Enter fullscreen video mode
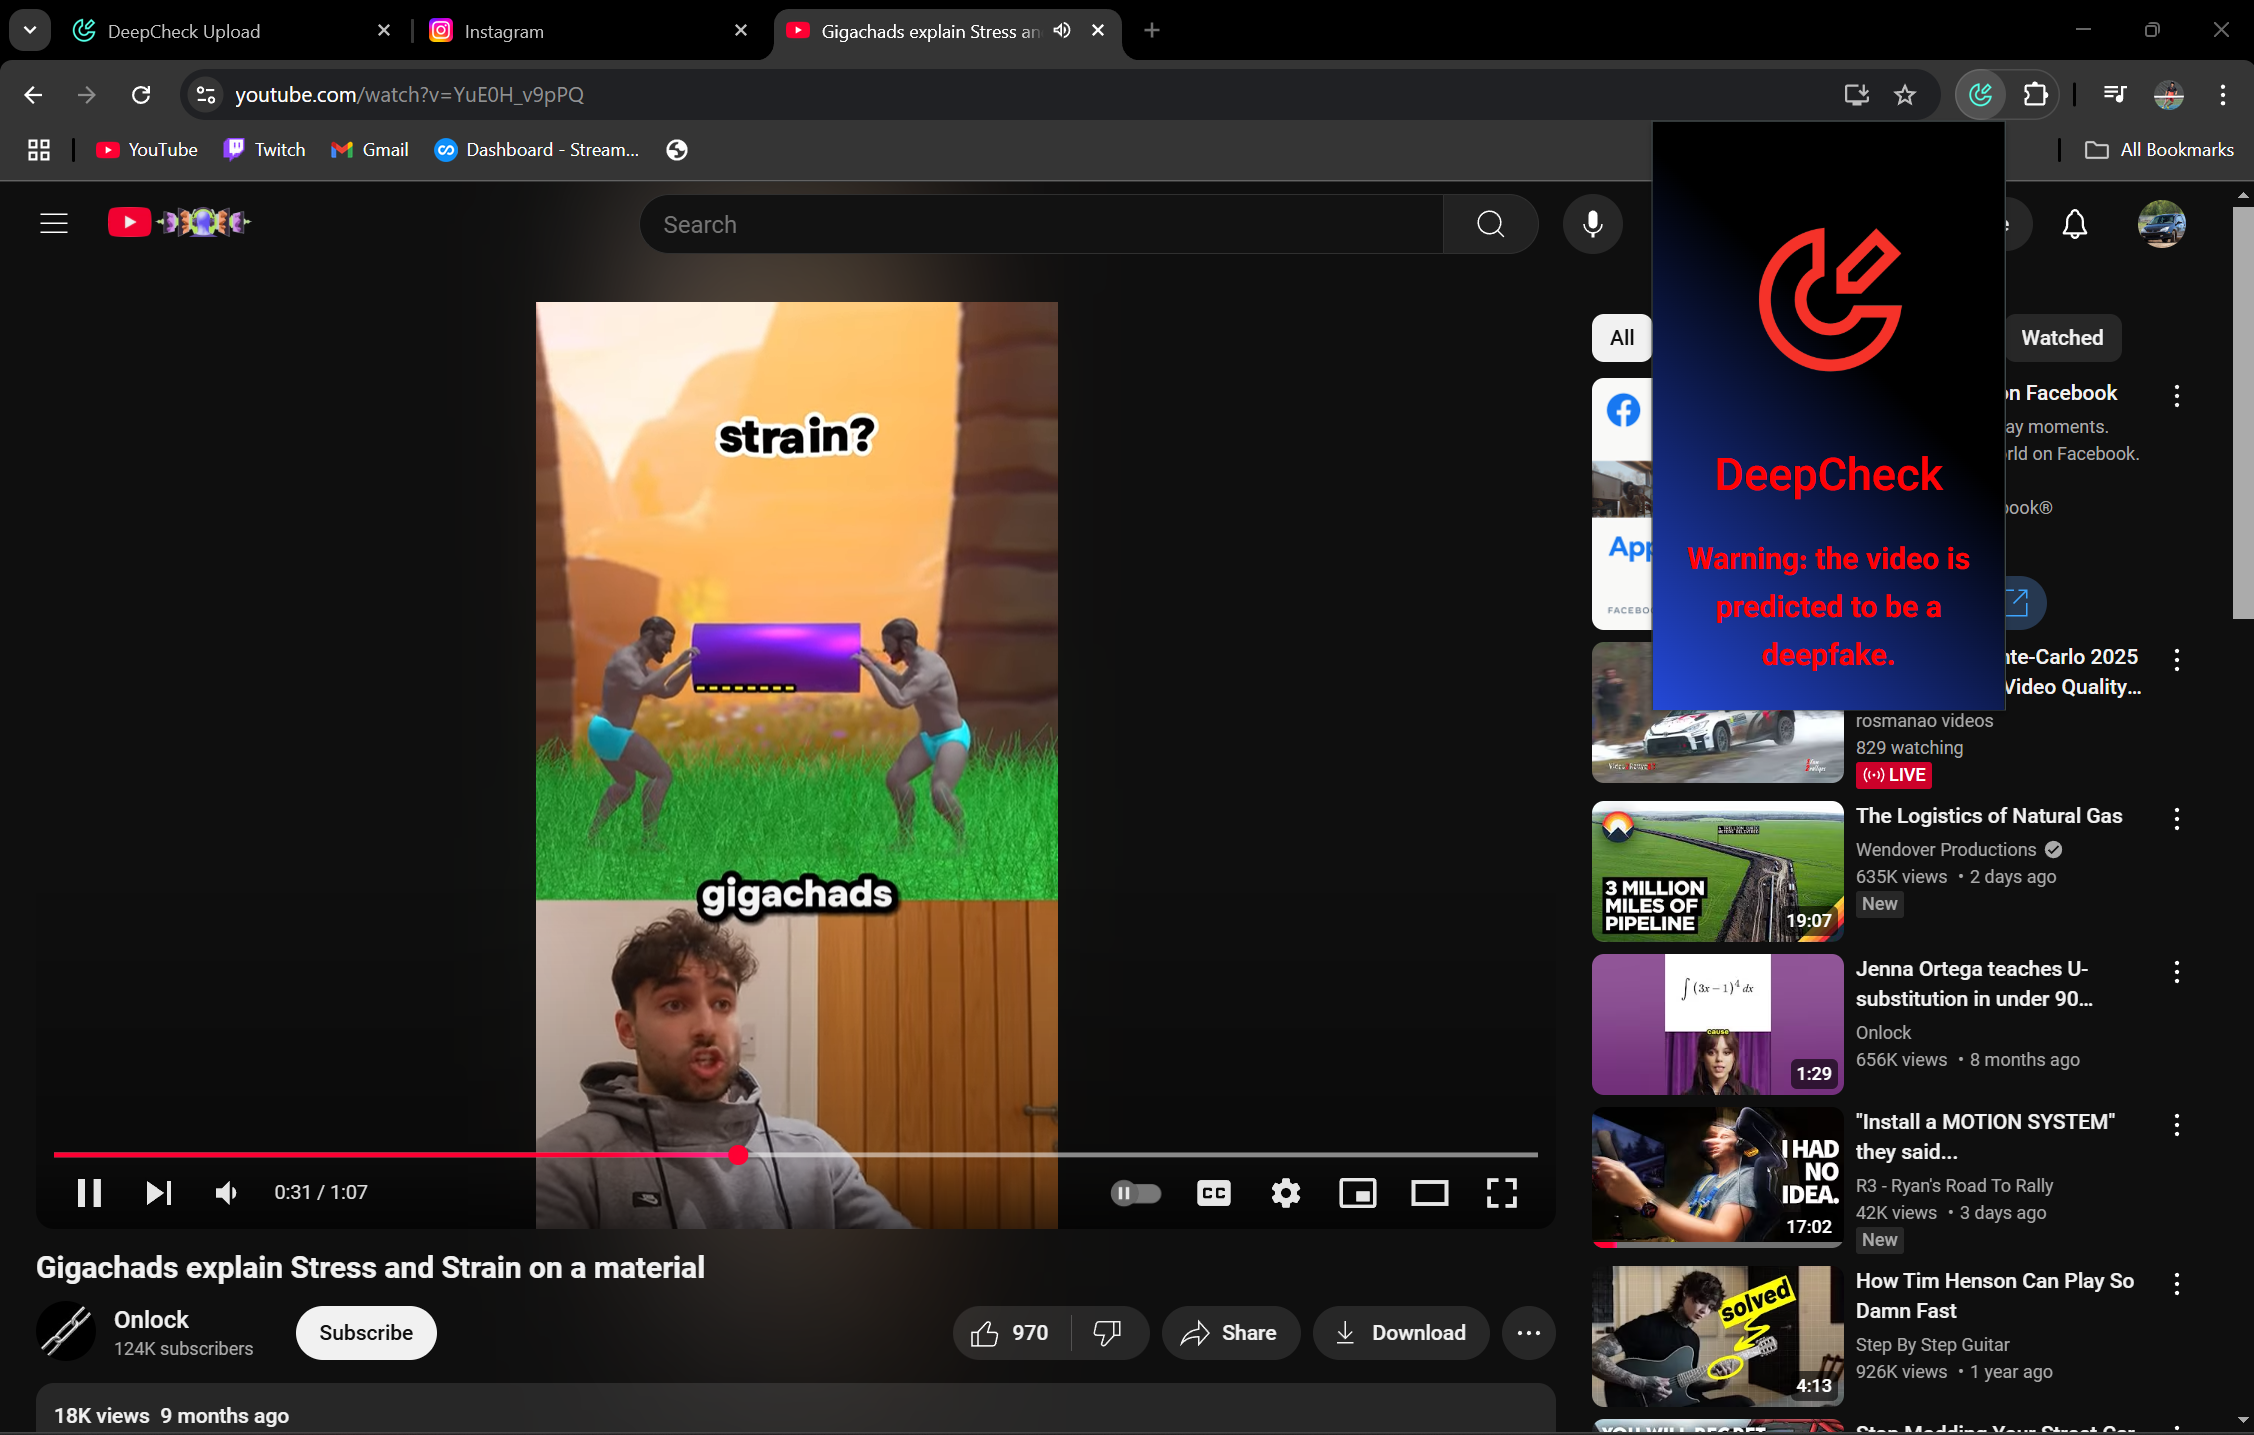Screen dimensions: 2254x1435 point(1501,1192)
